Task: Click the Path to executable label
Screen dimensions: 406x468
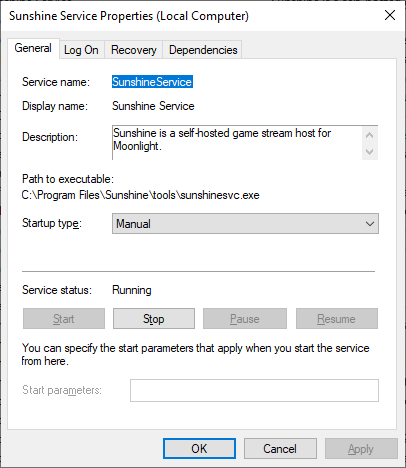Action: (68, 179)
